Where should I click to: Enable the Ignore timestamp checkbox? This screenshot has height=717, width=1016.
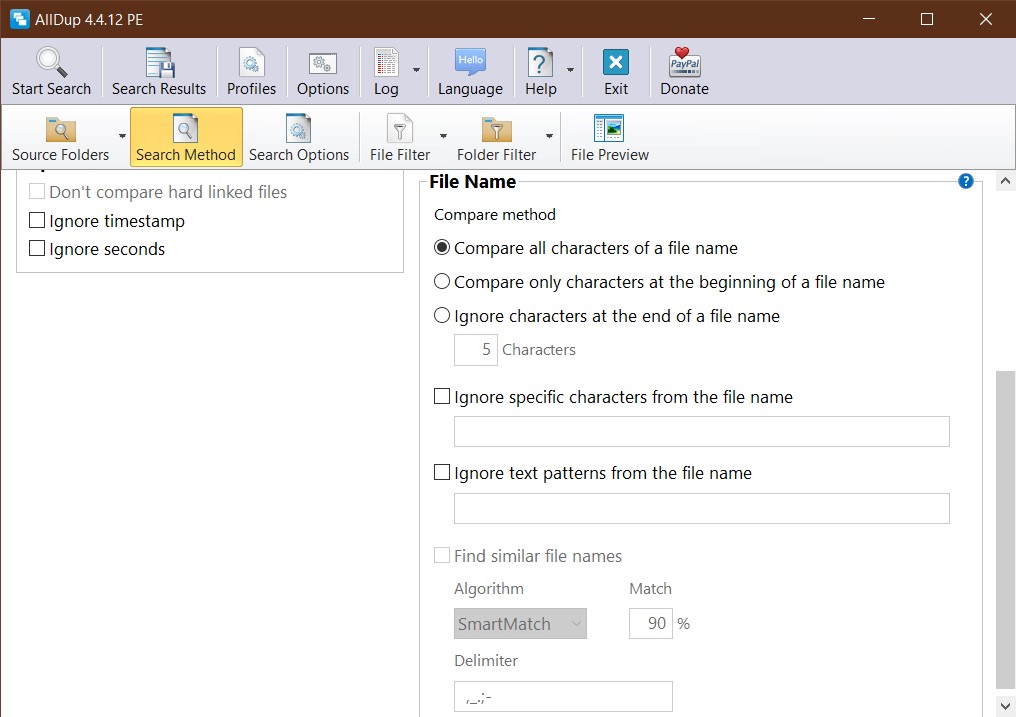(37, 220)
